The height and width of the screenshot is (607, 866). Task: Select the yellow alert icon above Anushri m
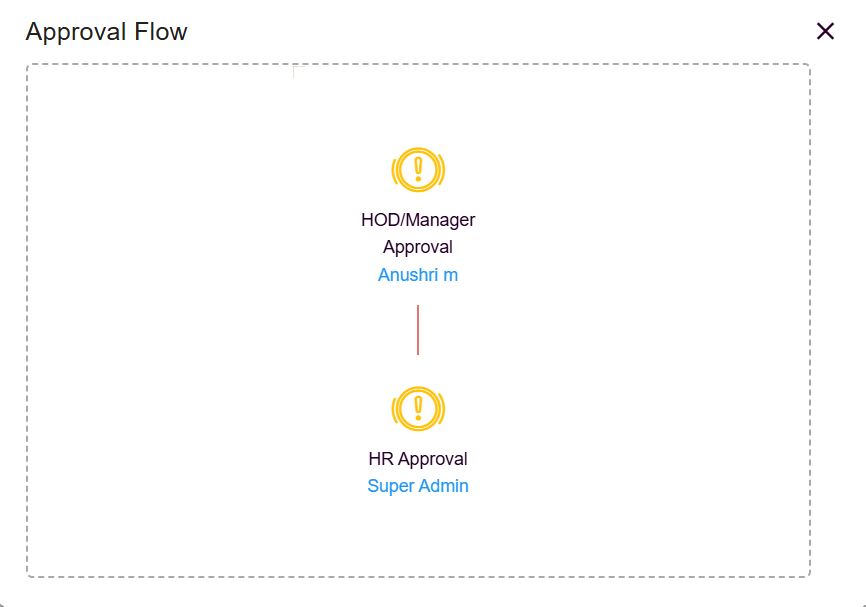click(418, 170)
